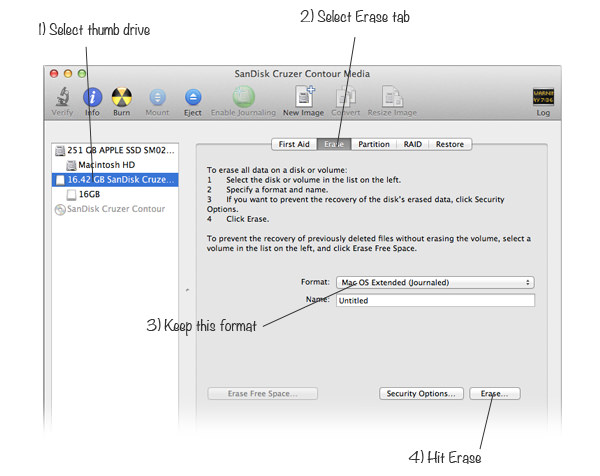Close the Disk Utility window
This screenshot has width=600, height=476.
point(54,73)
